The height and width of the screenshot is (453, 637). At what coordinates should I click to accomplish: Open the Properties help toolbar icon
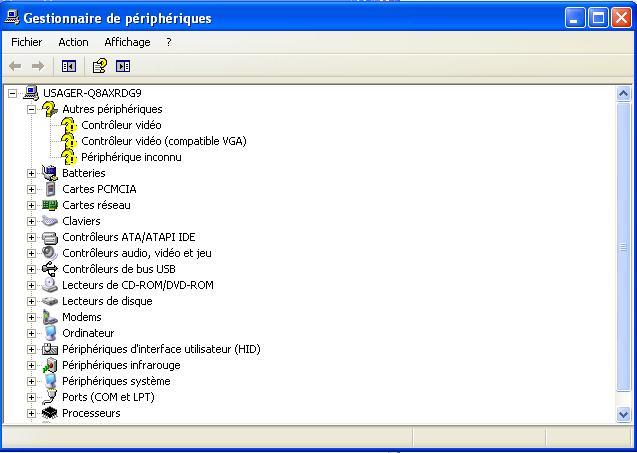(x=100, y=66)
